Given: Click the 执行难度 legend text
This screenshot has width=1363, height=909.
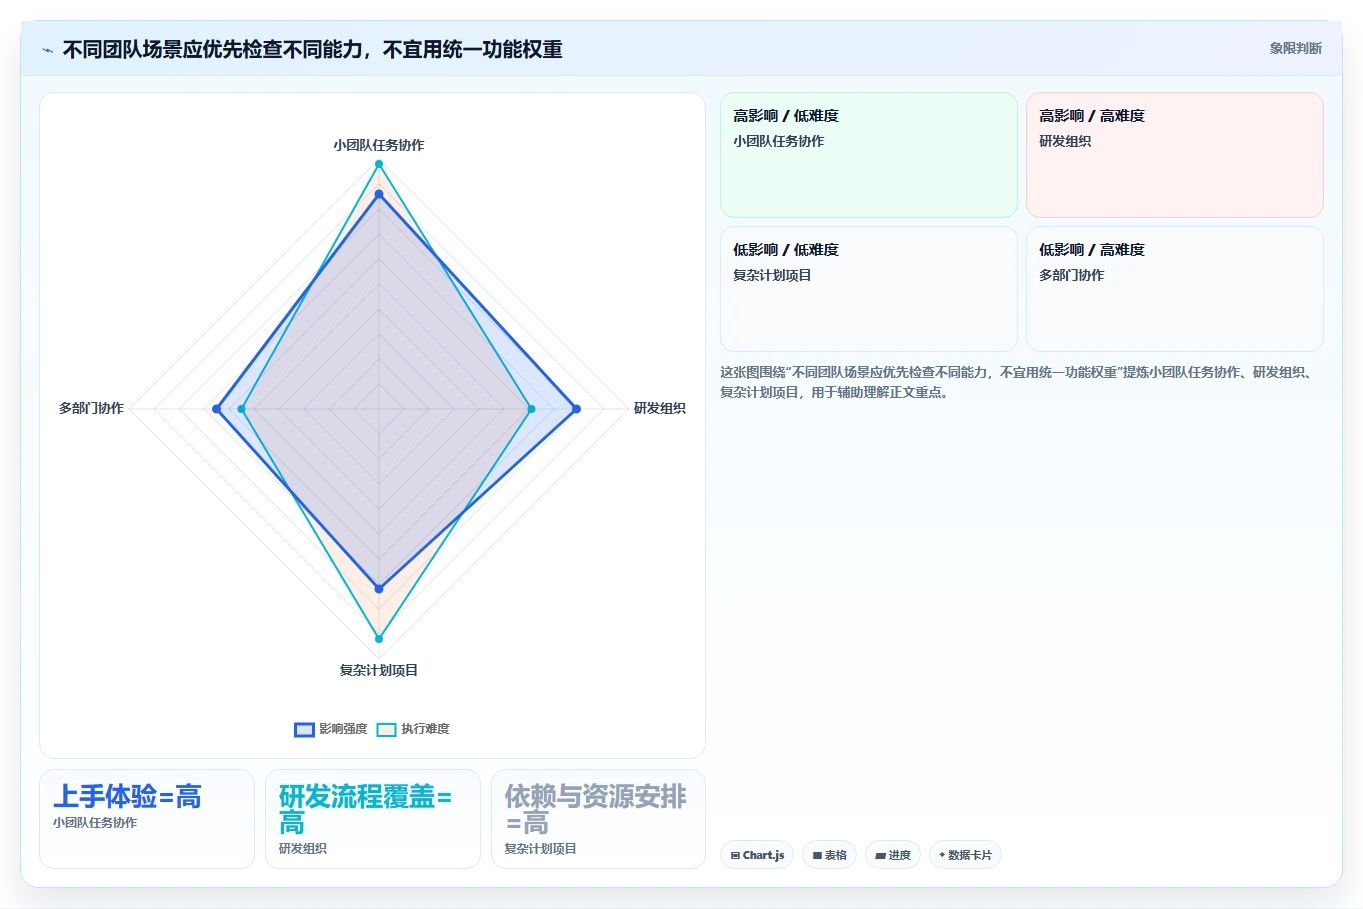Looking at the screenshot, I should [425, 729].
